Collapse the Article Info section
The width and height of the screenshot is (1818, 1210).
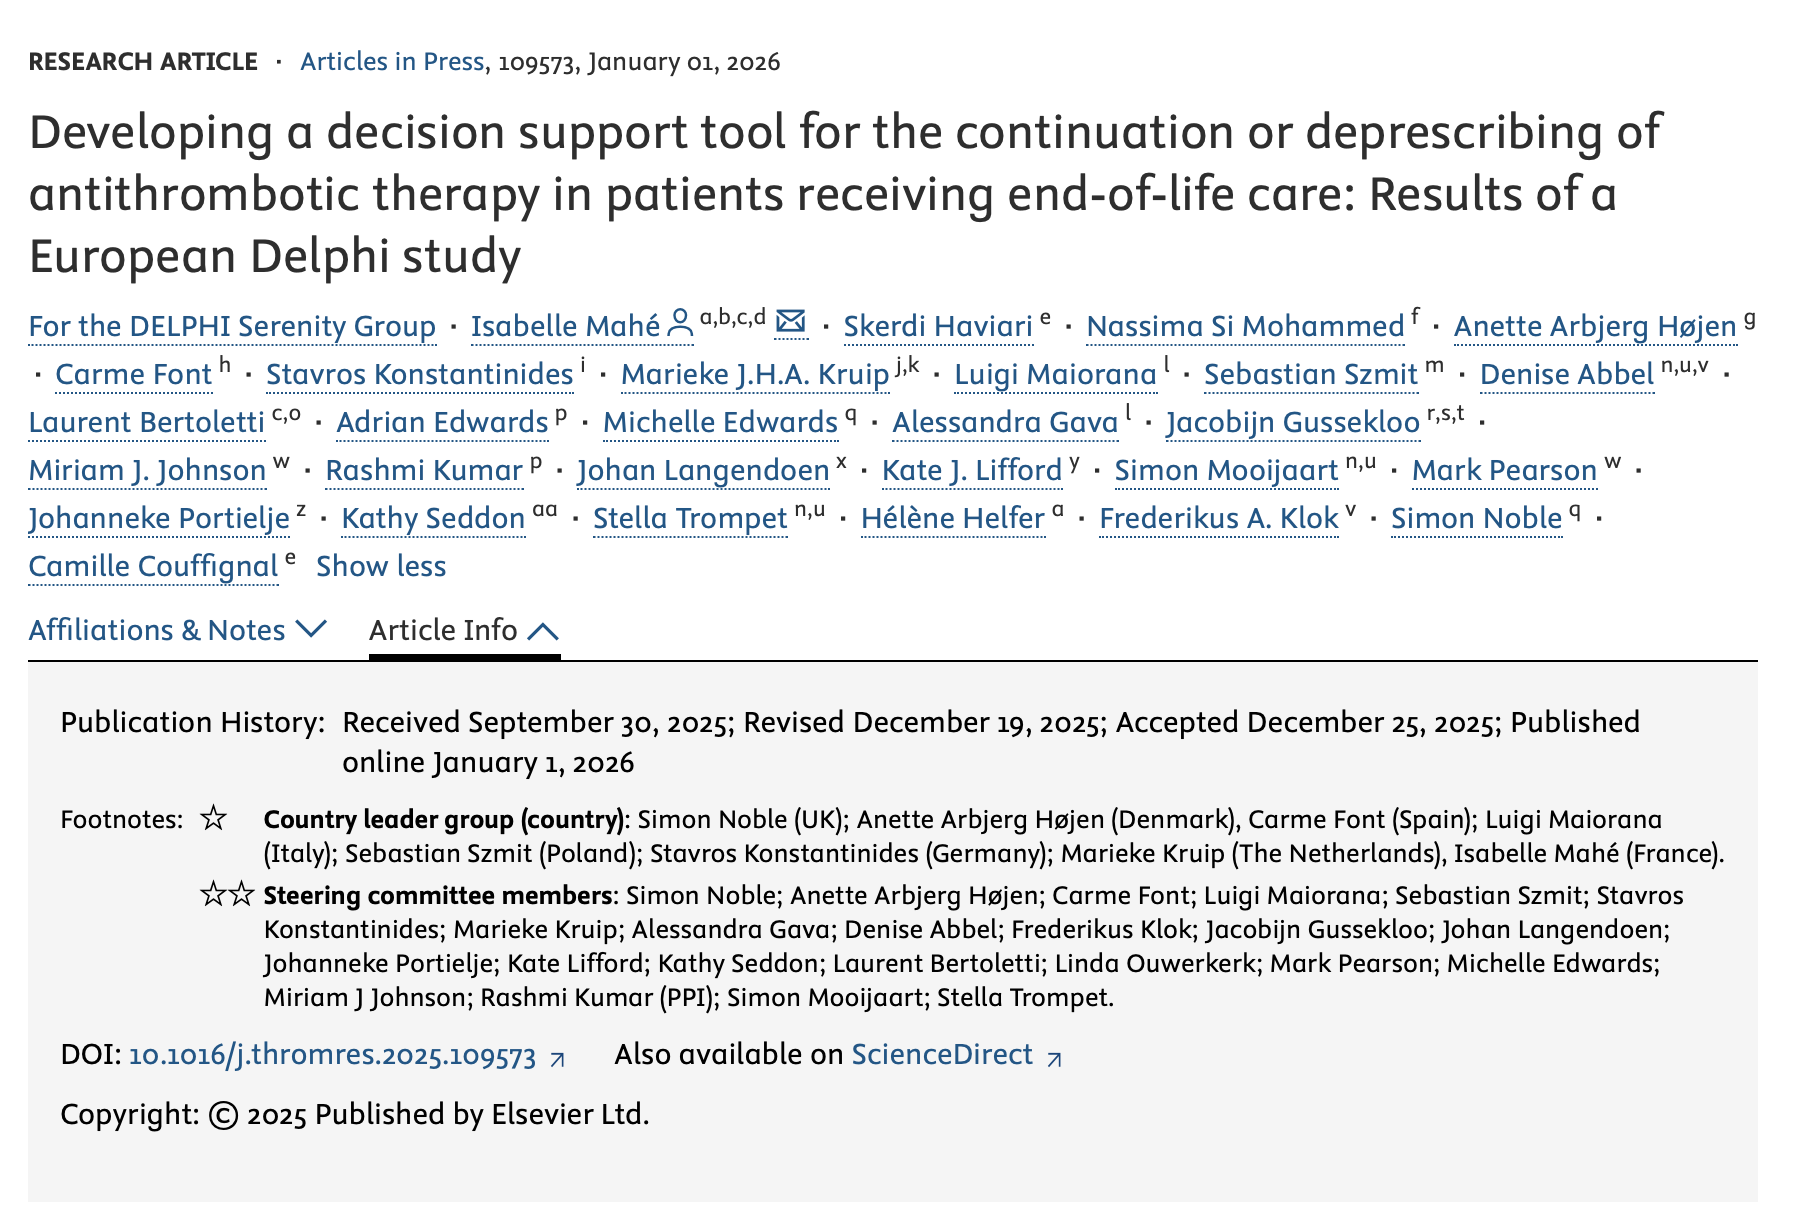point(464,630)
